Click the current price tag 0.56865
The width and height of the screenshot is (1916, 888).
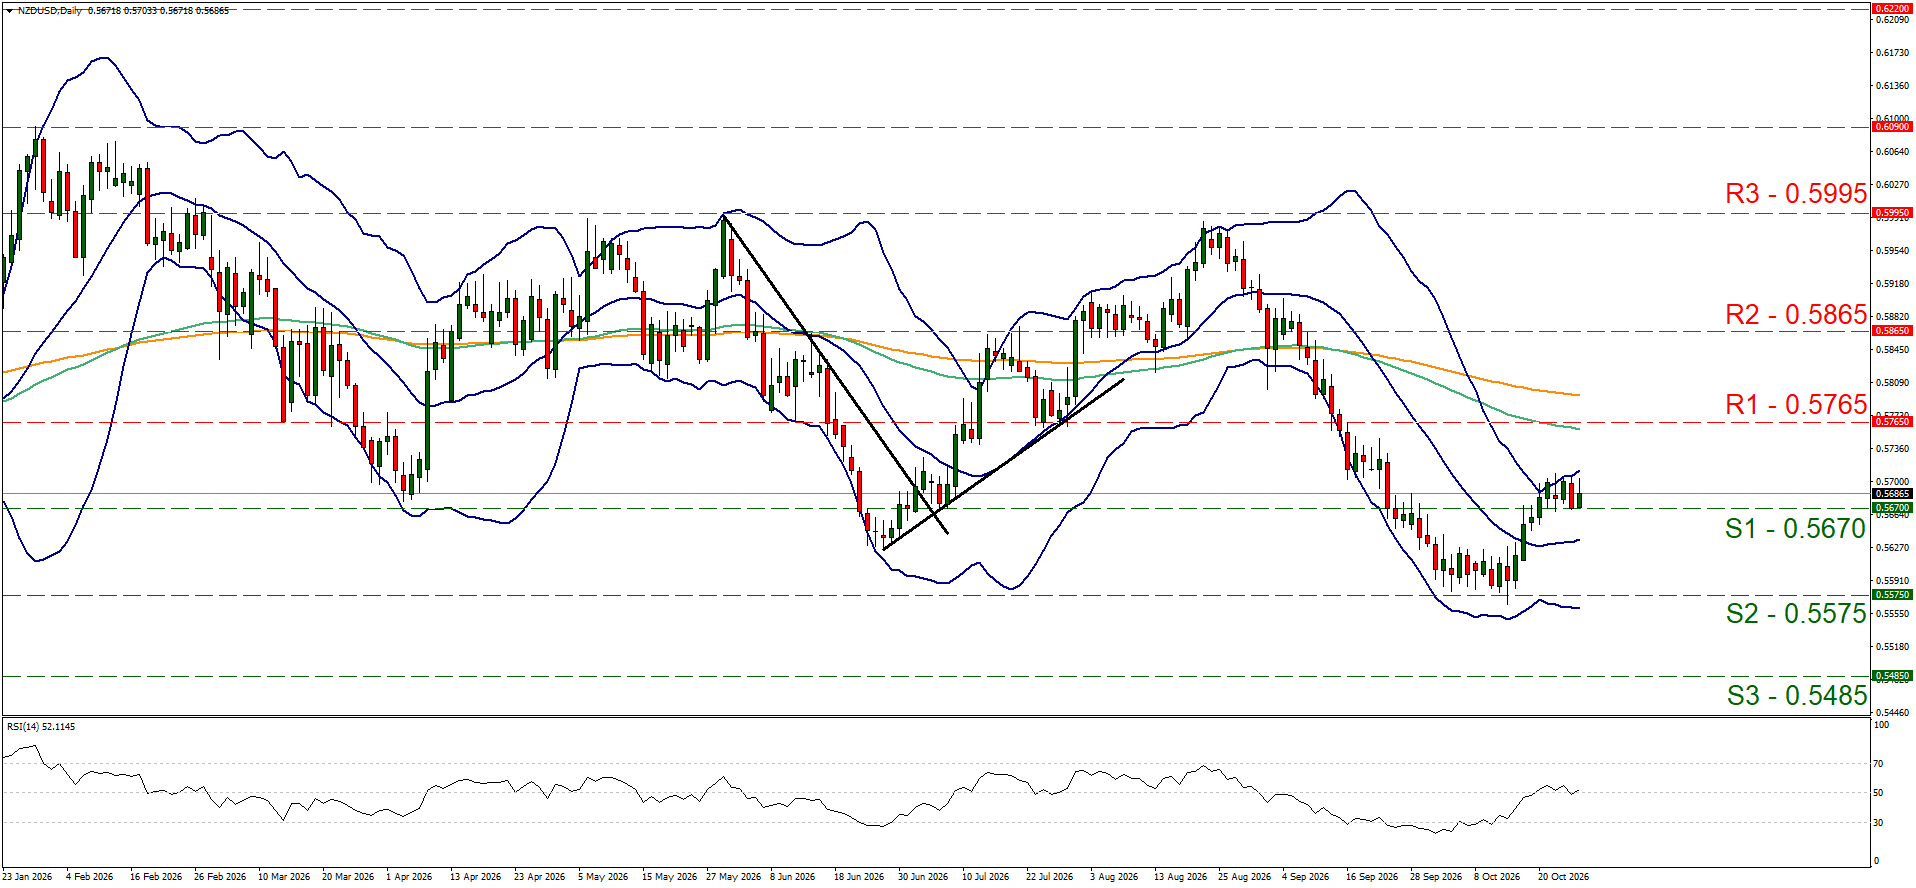(1892, 494)
